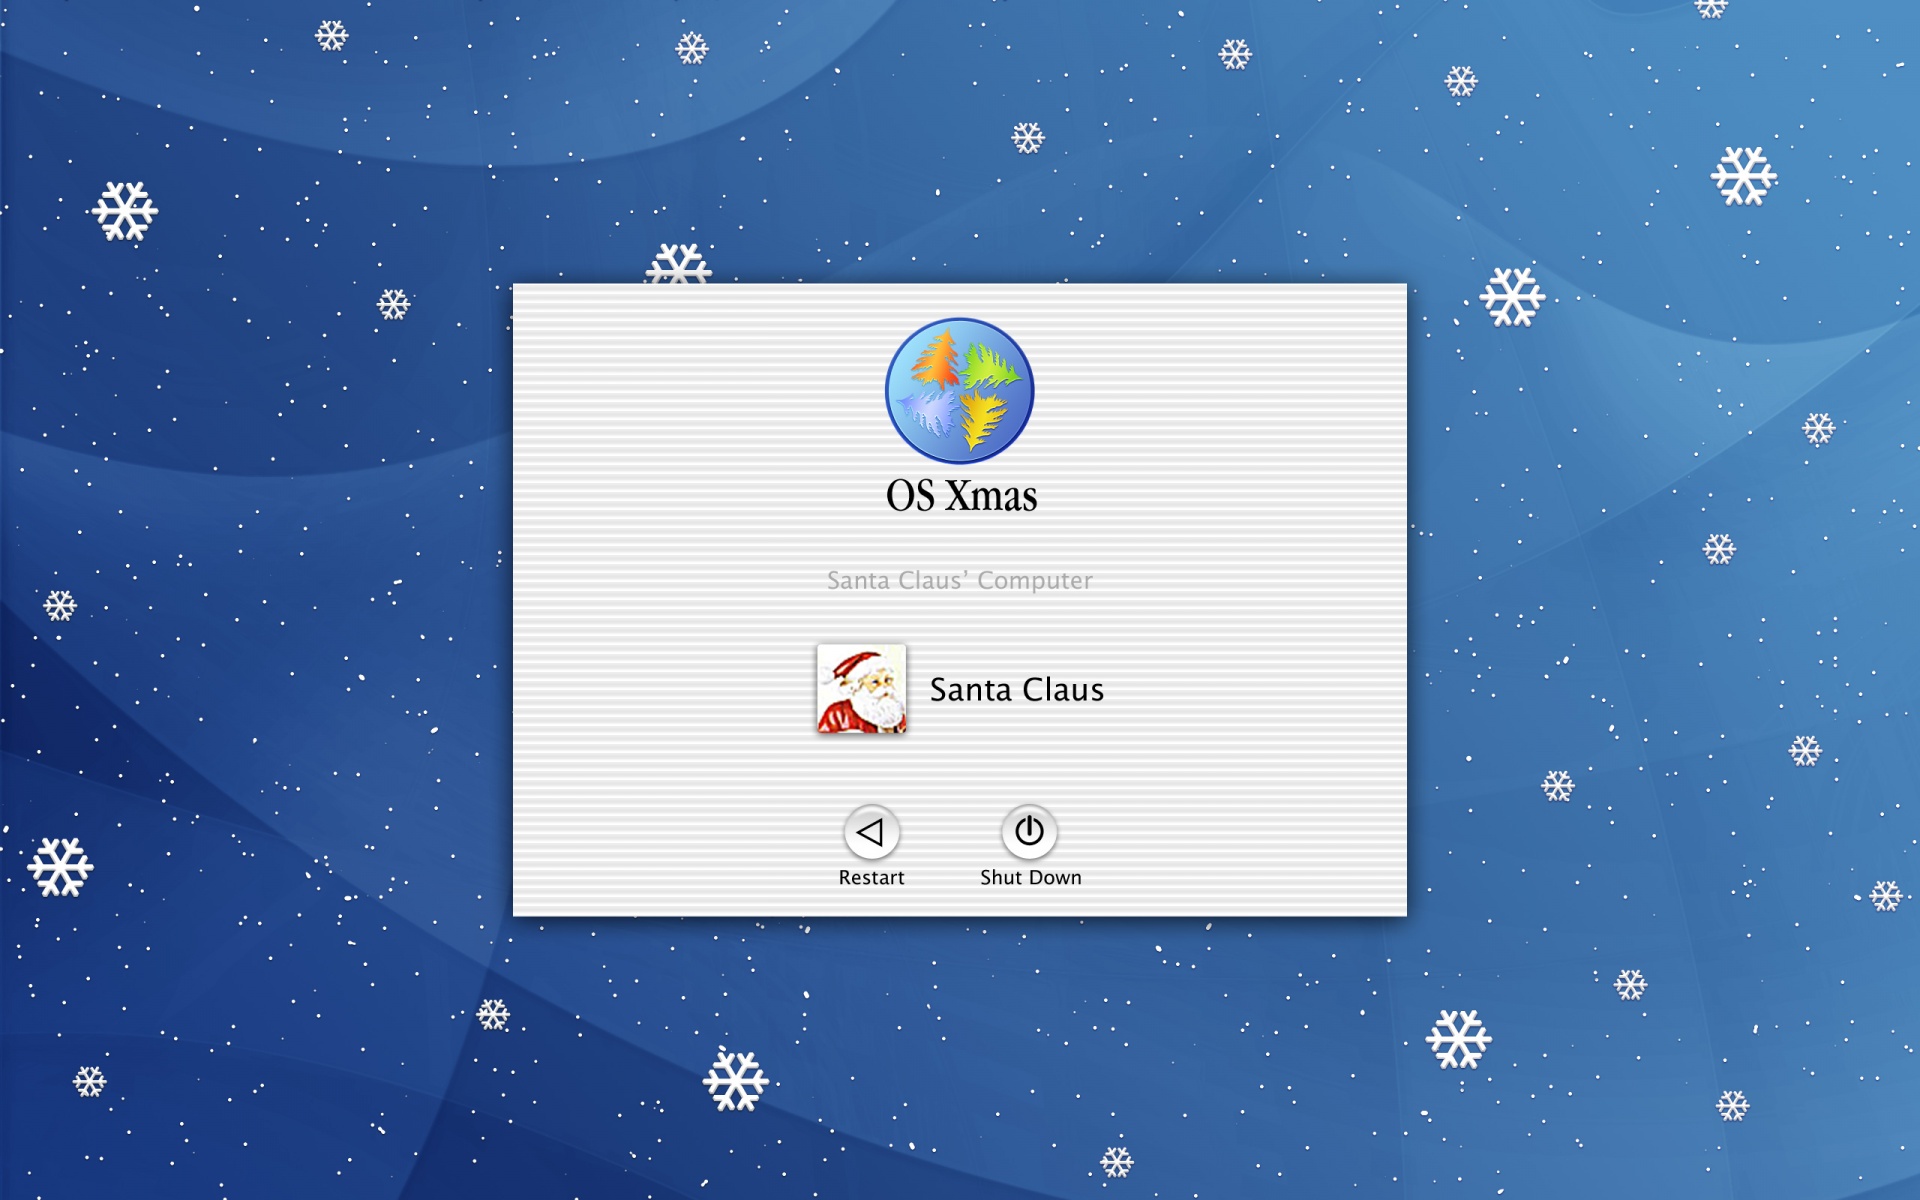Click the Restart text label
Image resolution: width=1920 pixels, height=1200 pixels.
click(871, 877)
